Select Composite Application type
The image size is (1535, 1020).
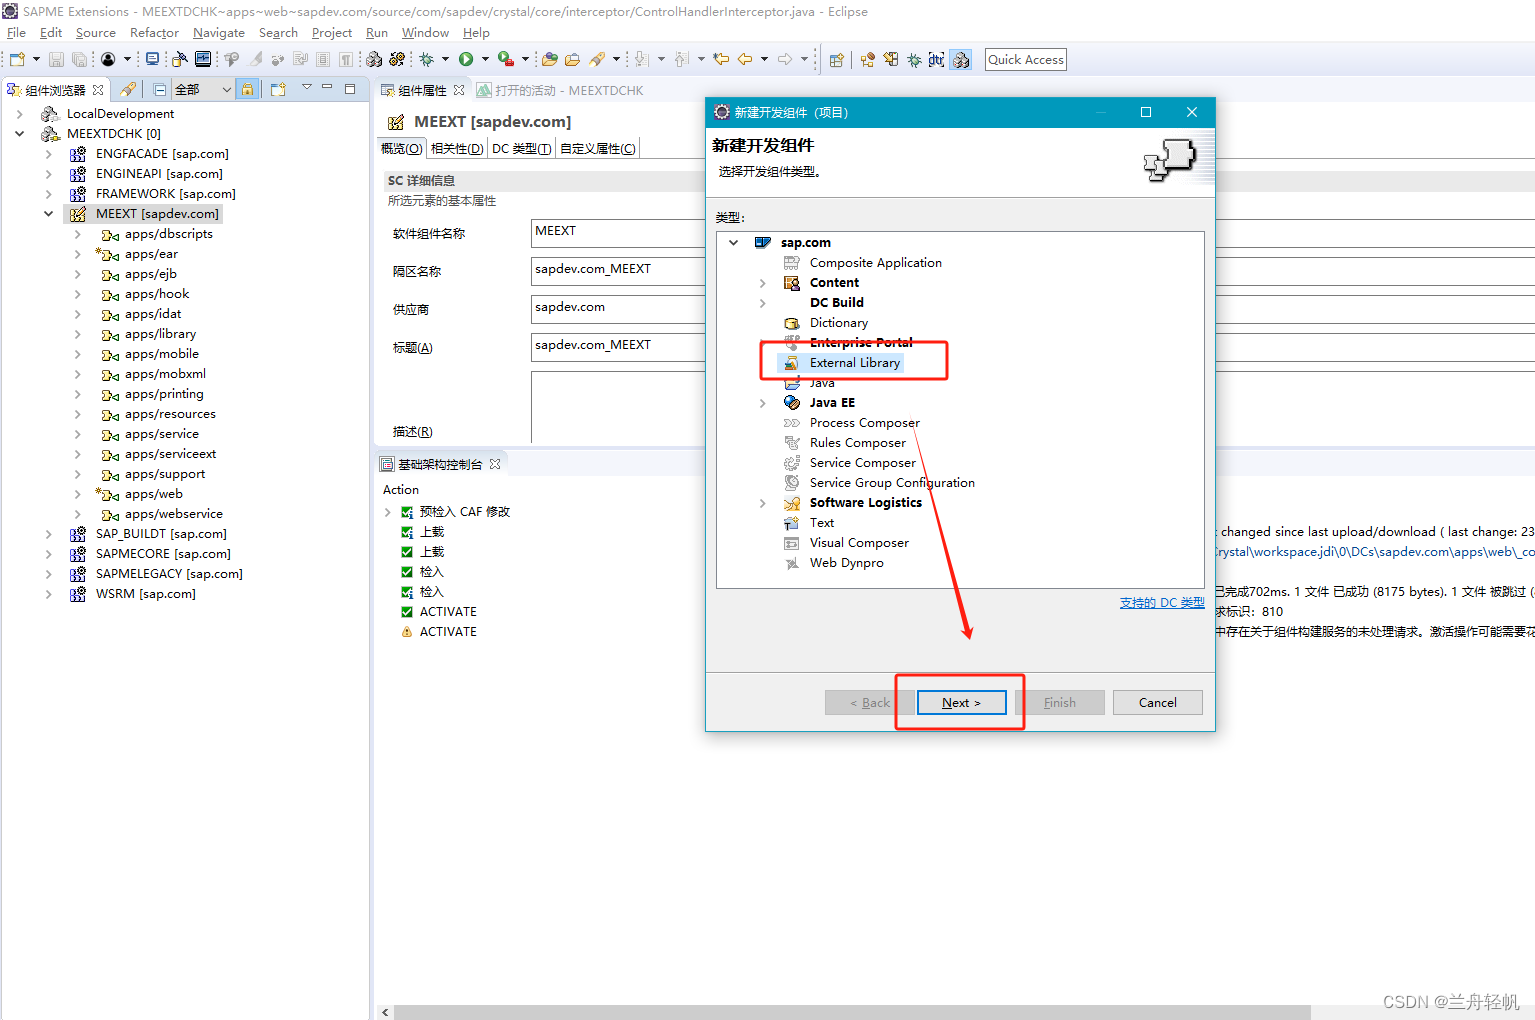(x=875, y=263)
